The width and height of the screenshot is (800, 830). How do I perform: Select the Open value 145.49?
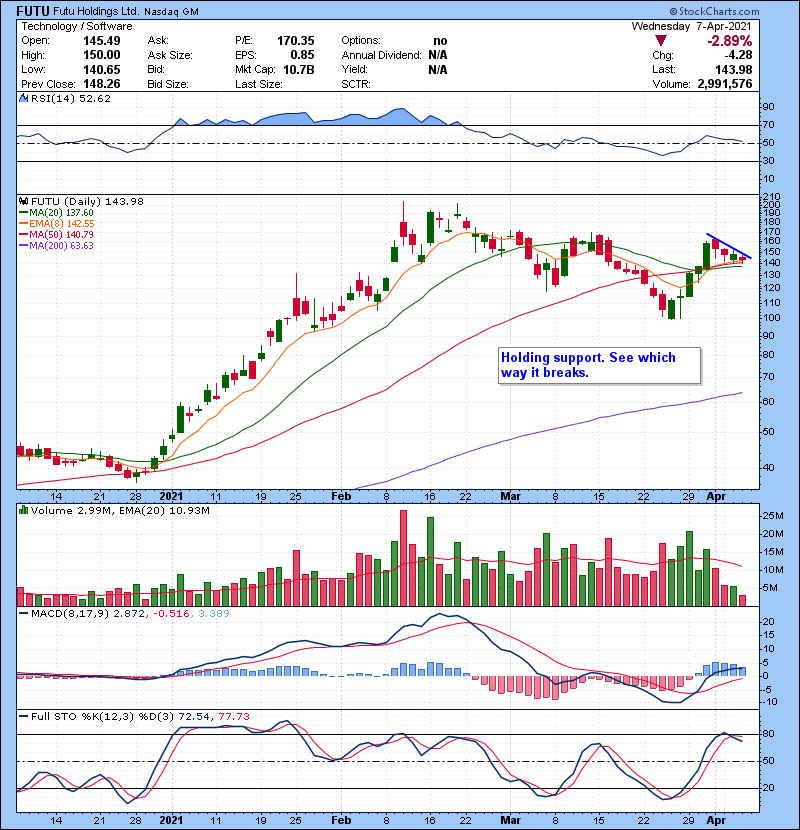click(102, 41)
